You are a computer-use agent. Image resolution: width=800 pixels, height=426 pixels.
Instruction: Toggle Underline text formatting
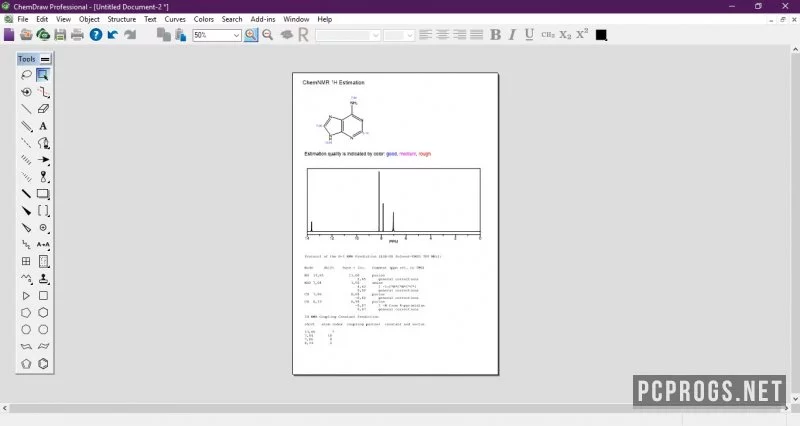click(529, 35)
